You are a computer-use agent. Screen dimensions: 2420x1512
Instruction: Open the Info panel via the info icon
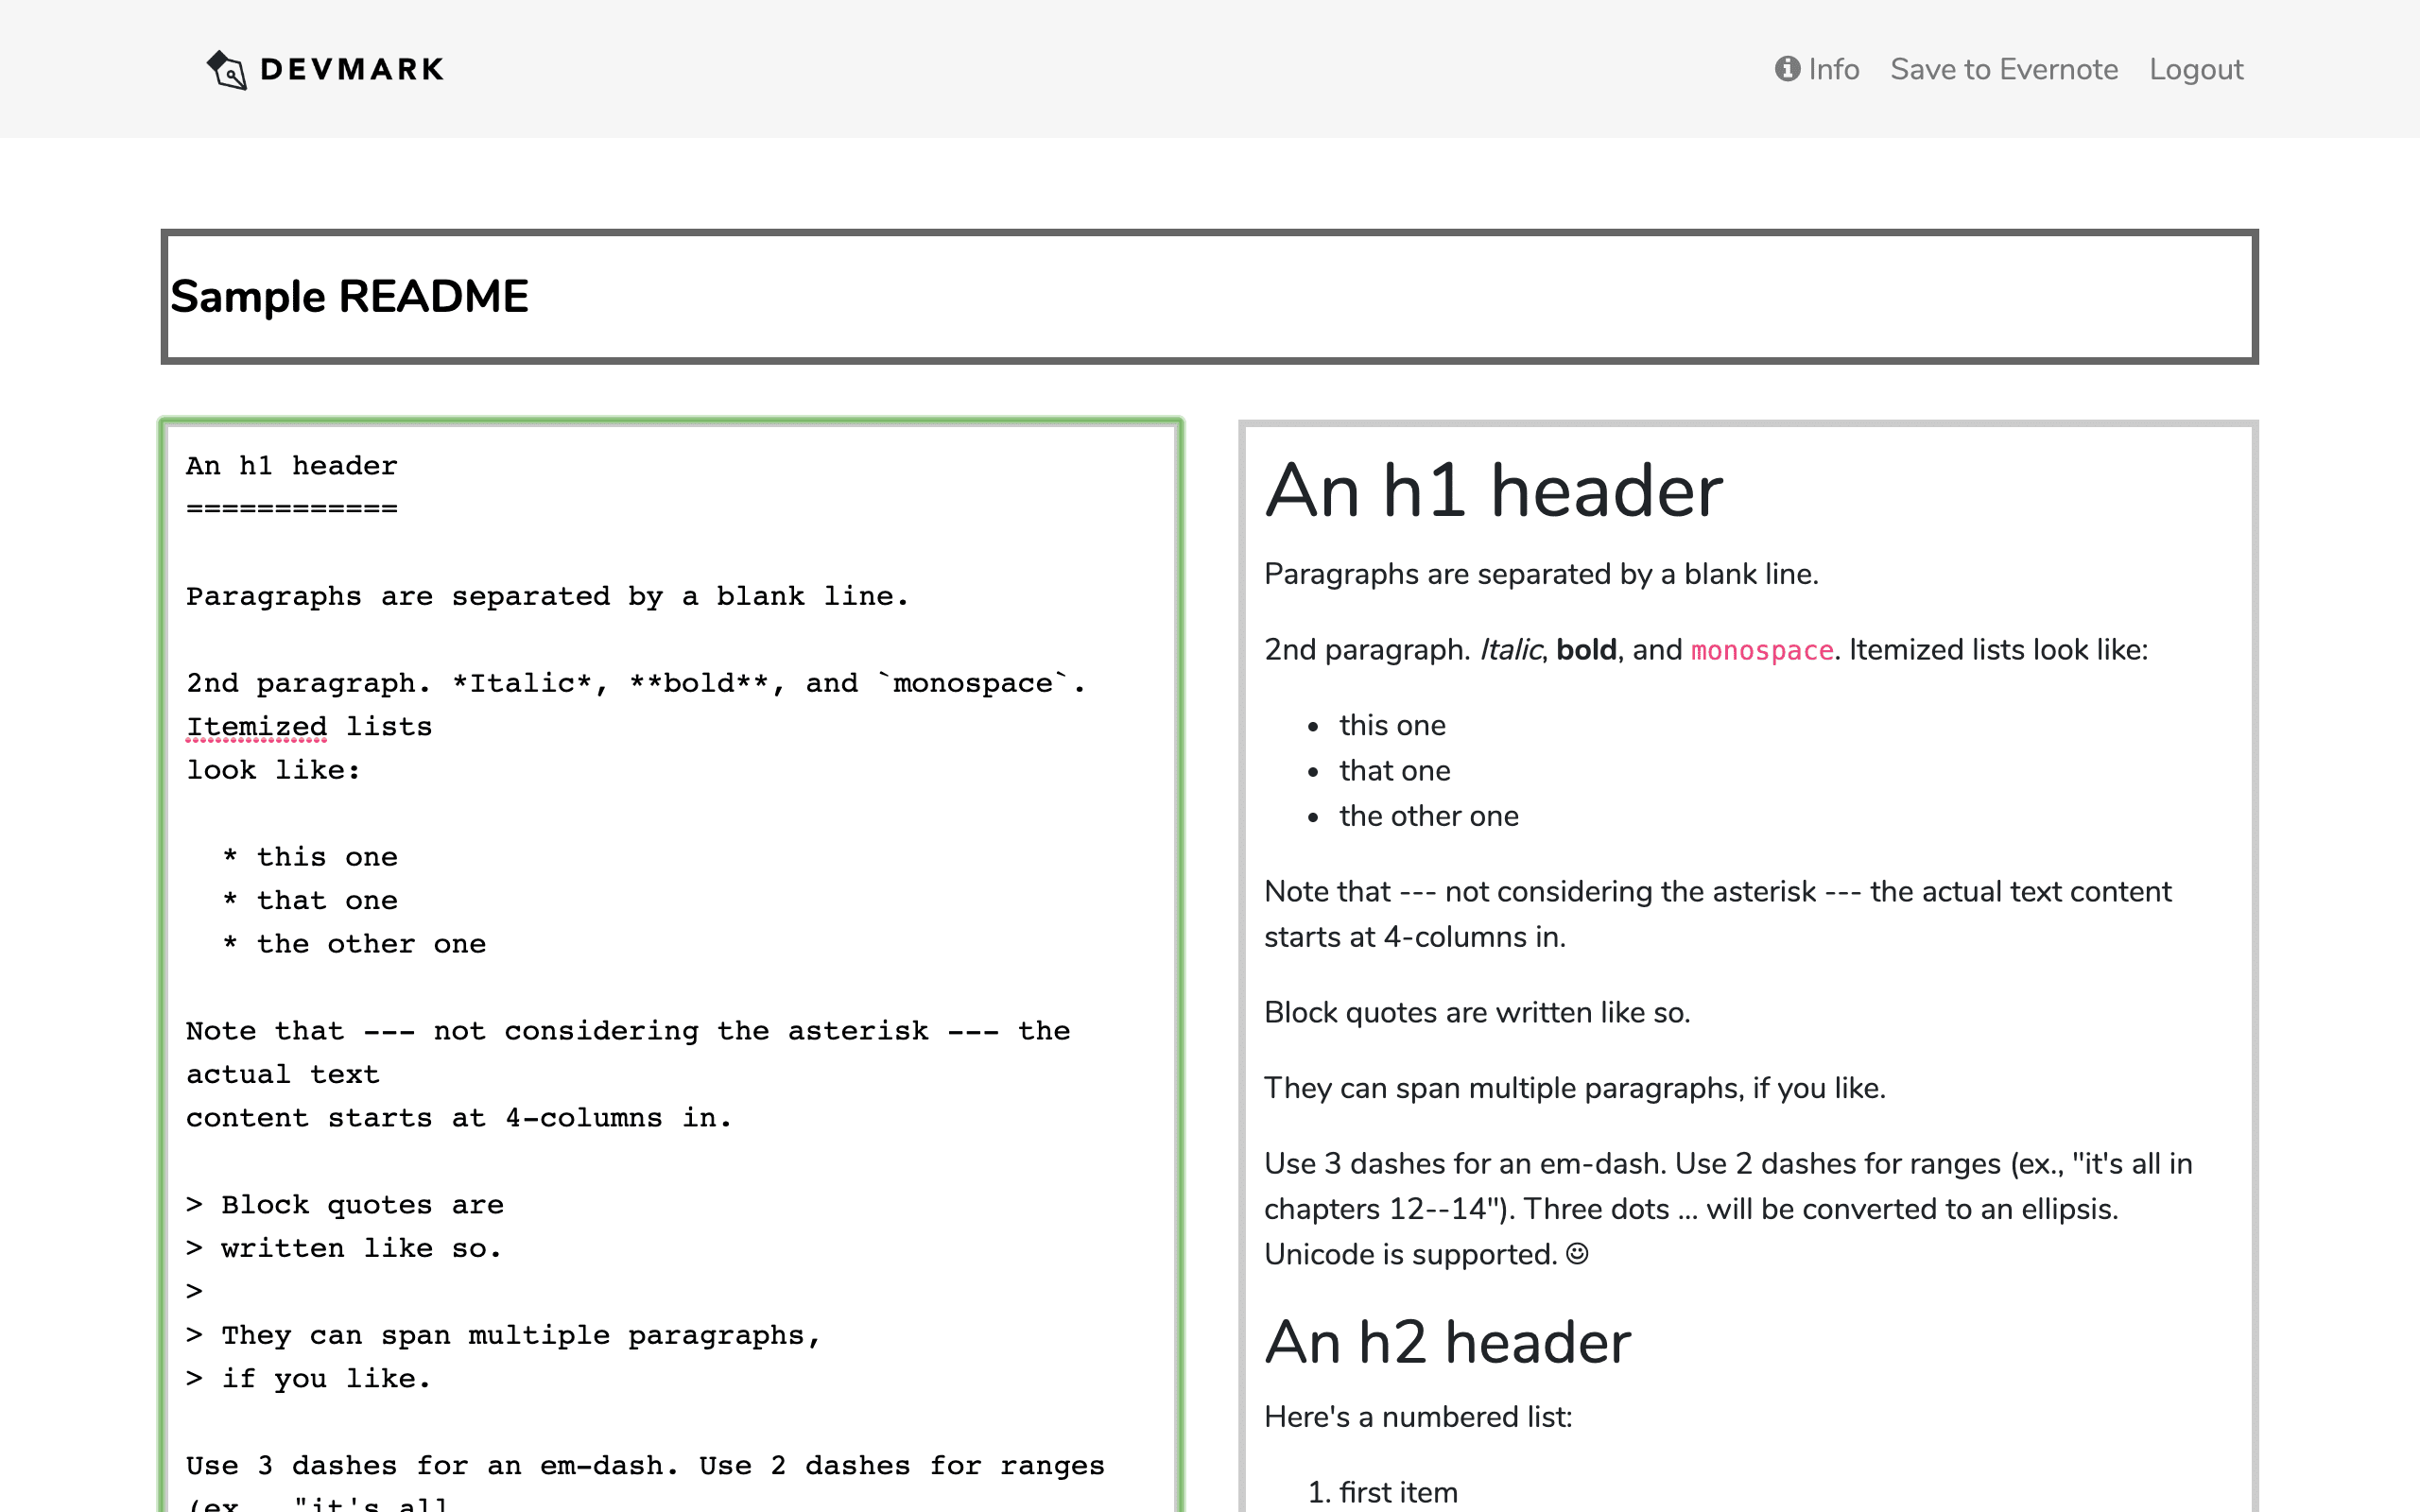[1786, 68]
